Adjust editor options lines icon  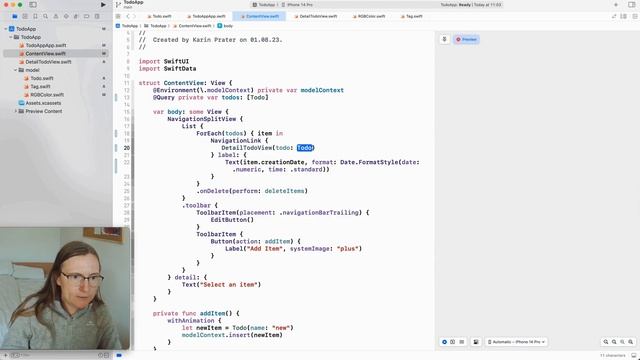pyautogui.click(x=624, y=16)
